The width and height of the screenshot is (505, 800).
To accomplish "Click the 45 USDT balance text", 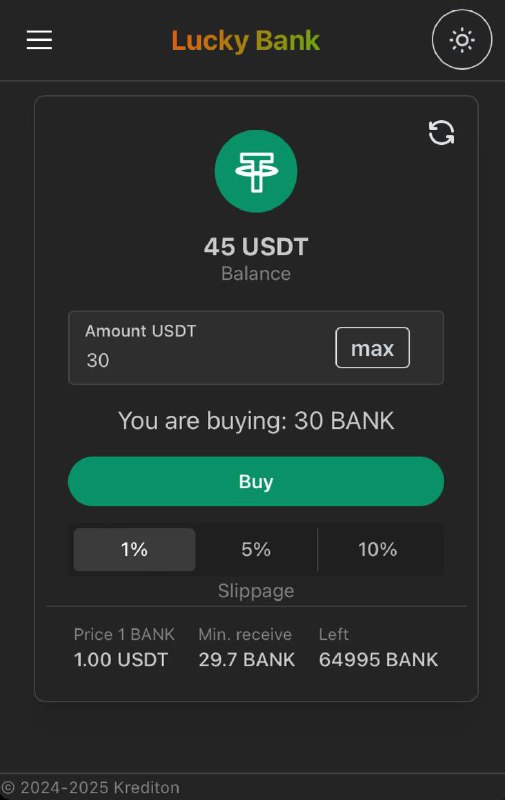I will pyautogui.click(x=256, y=247).
